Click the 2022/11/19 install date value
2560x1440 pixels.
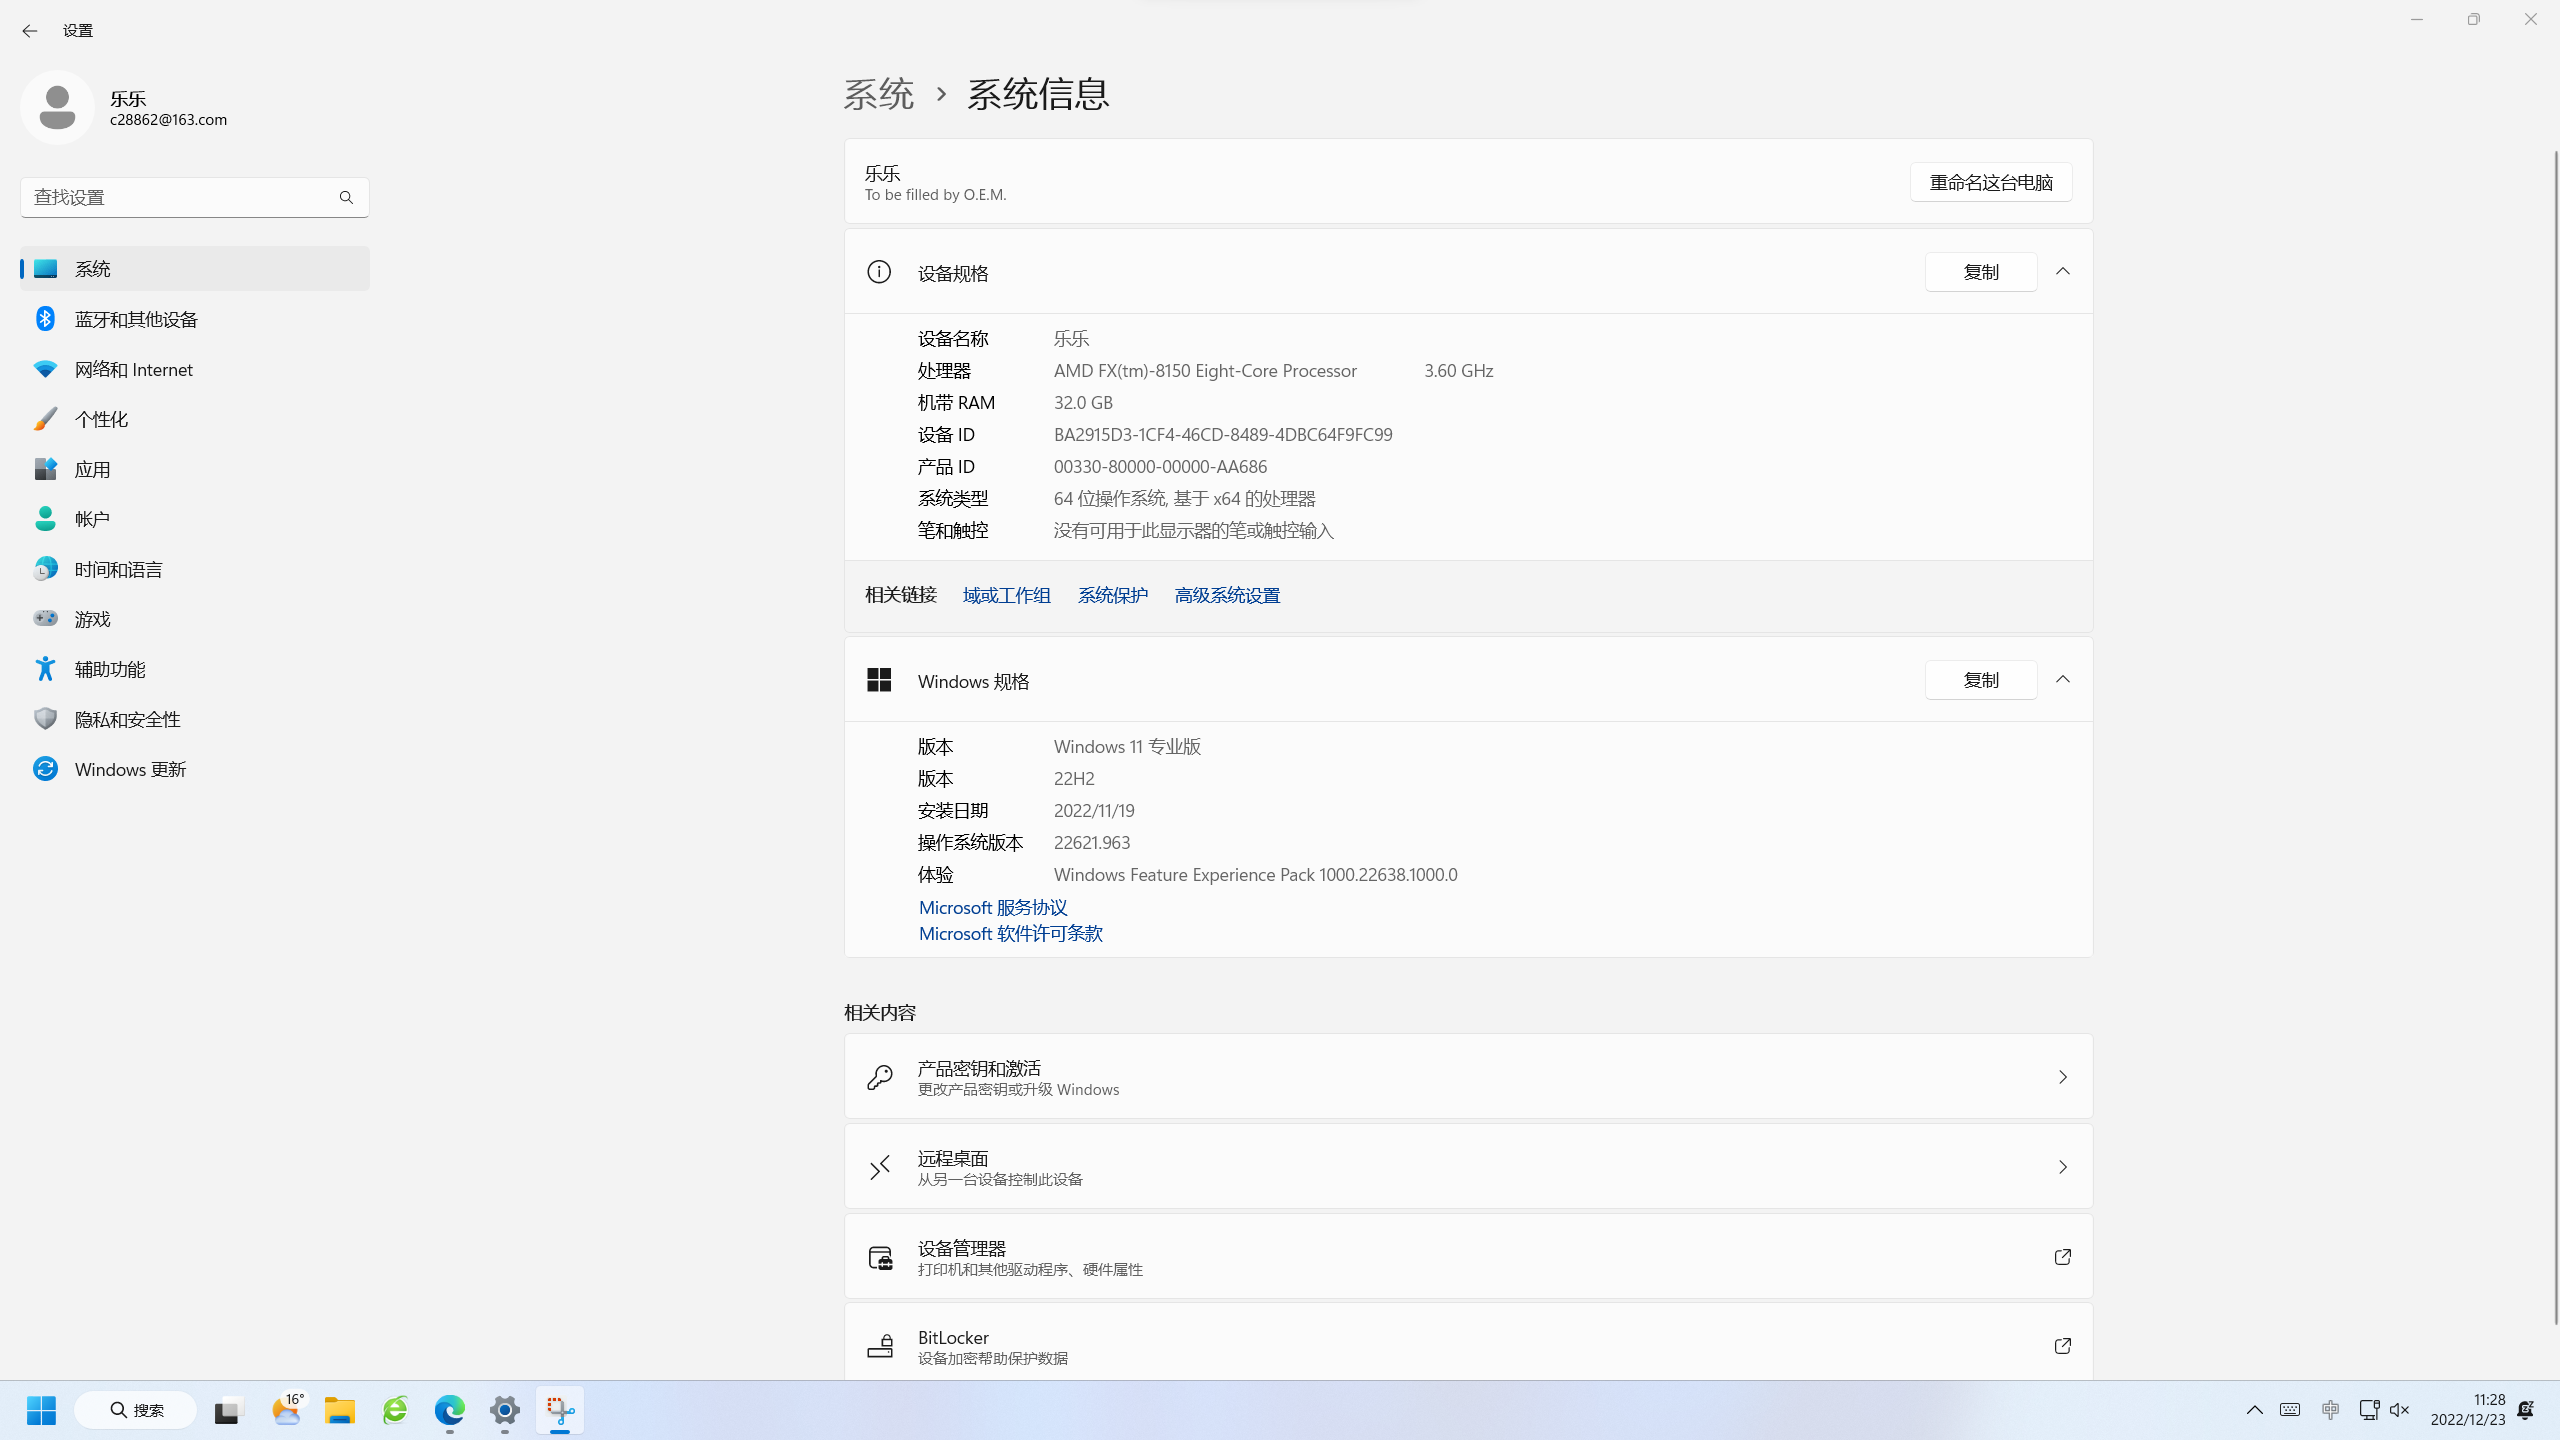tap(1094, 811)
